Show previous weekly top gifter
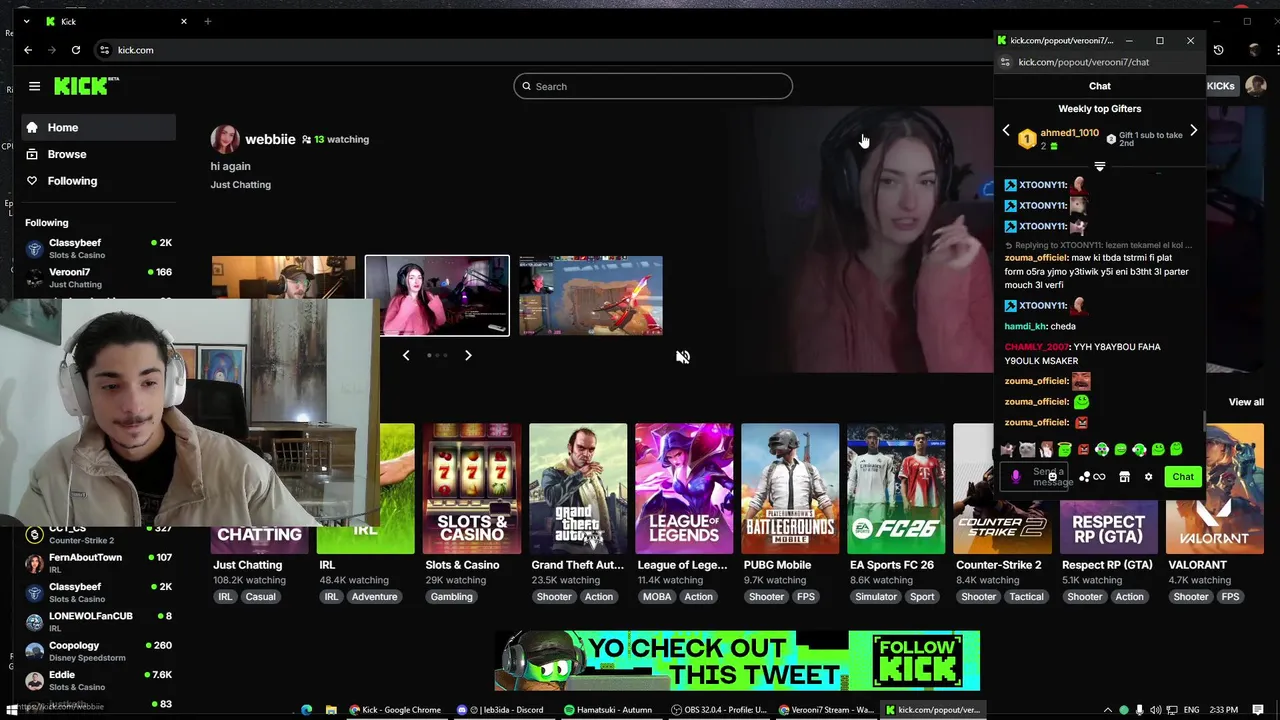The height and width of the screenshot is (720, 1280). (x=1006, y=131)
